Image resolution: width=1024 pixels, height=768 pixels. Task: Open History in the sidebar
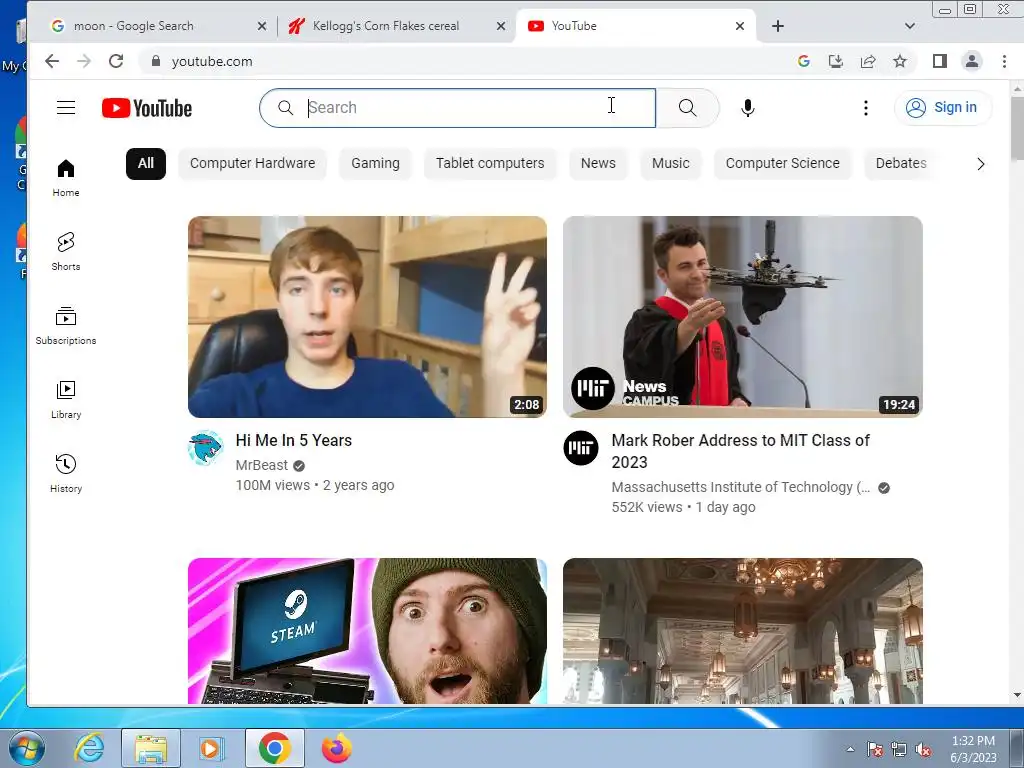pos(66,473)
